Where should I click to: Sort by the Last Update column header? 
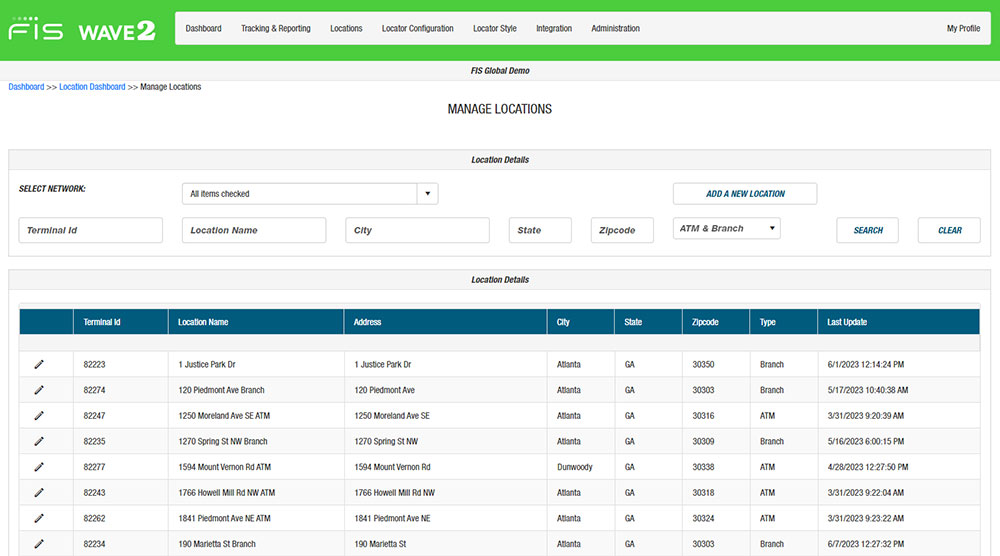(x=847, y=322)
